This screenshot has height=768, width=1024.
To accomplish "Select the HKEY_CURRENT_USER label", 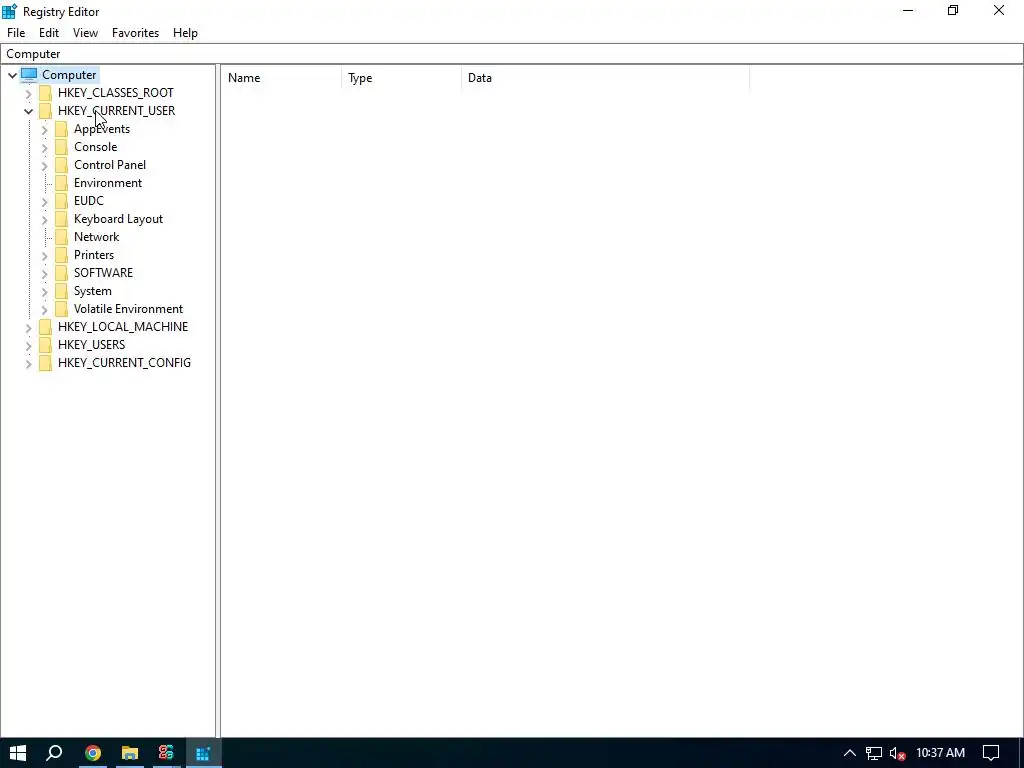I will 116,111.
